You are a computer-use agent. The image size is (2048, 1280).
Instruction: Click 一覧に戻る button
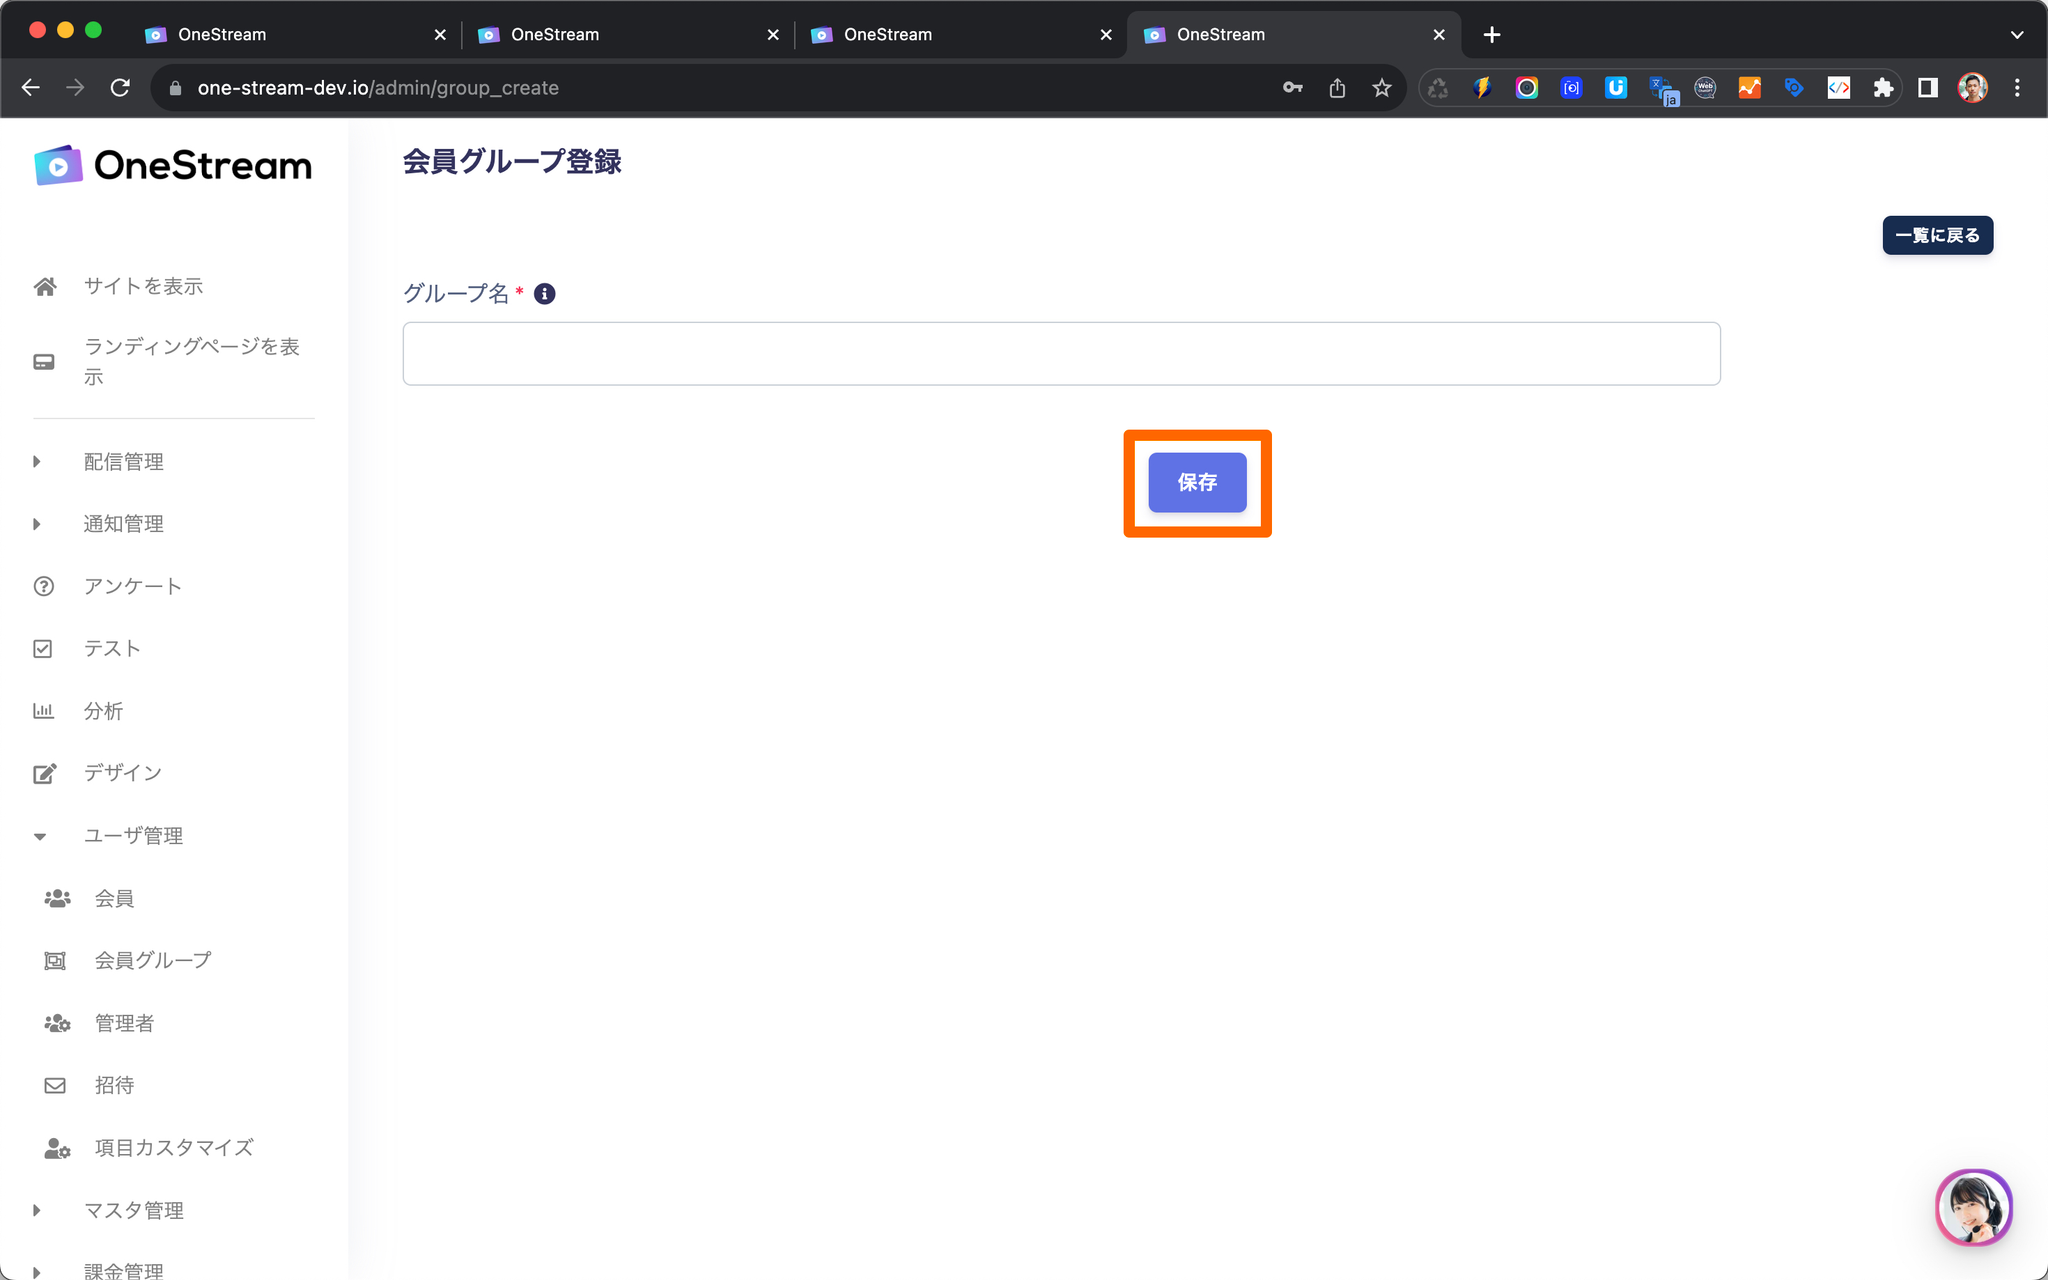1936,235
